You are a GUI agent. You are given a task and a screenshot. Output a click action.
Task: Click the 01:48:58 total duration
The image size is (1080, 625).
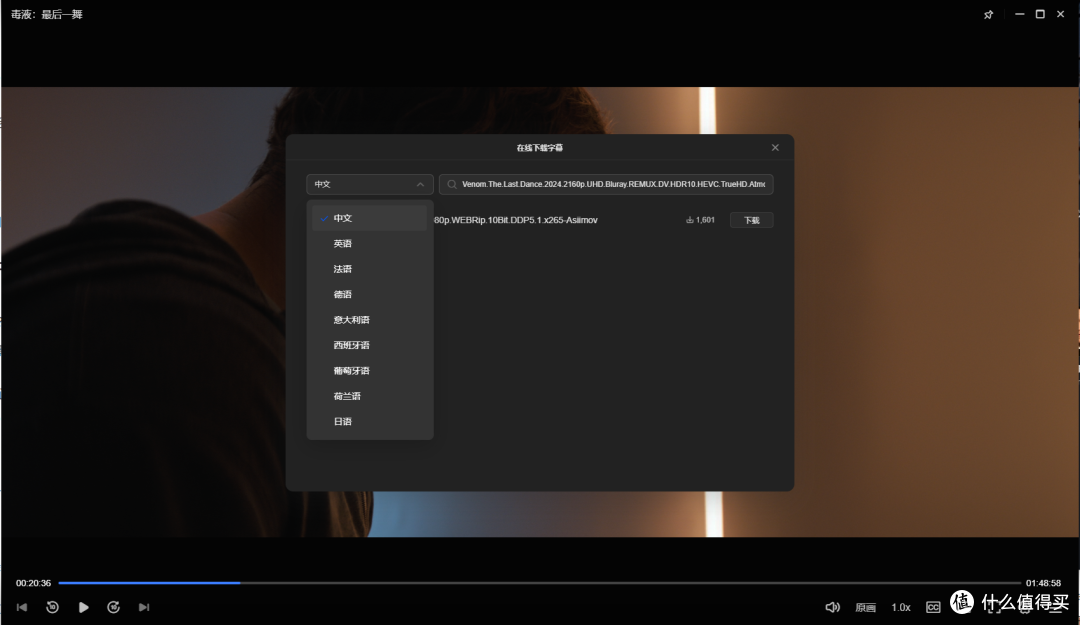click(x=1043, y=583)
